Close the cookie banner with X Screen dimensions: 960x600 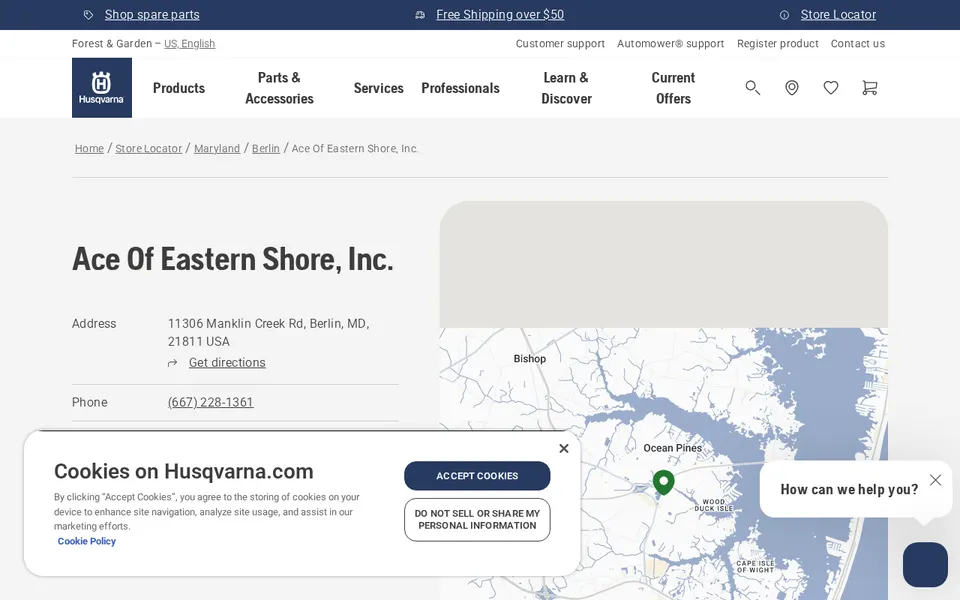click(x=564, y=448)
